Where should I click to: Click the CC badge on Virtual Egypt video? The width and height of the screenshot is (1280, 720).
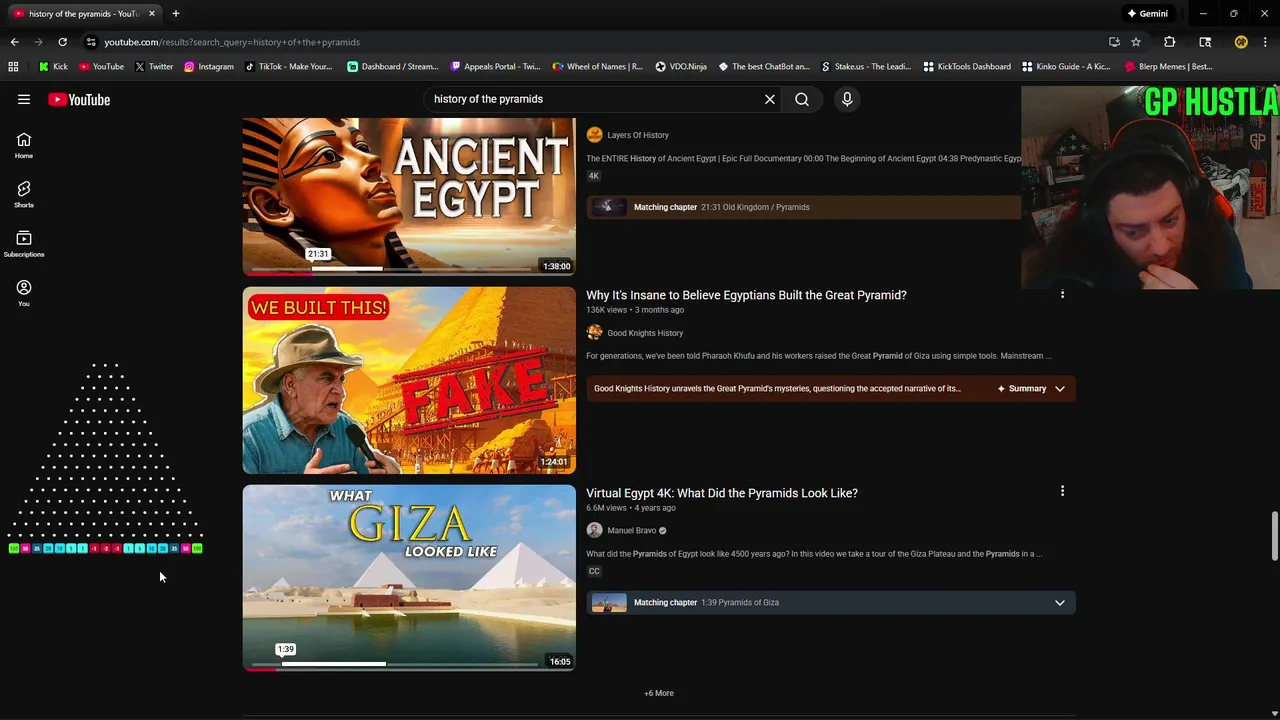pos(594,572)
